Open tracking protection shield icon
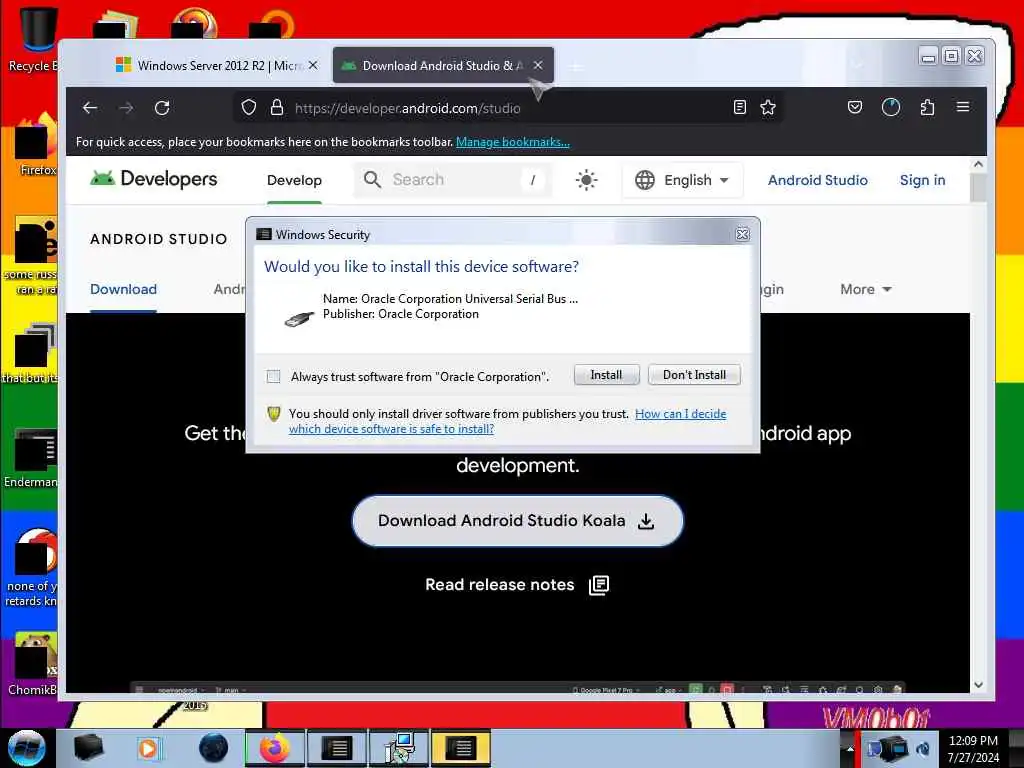Image resolution: width=1024 pixels, height=768 pixels. pyautogui.click(x=249, y=107)
